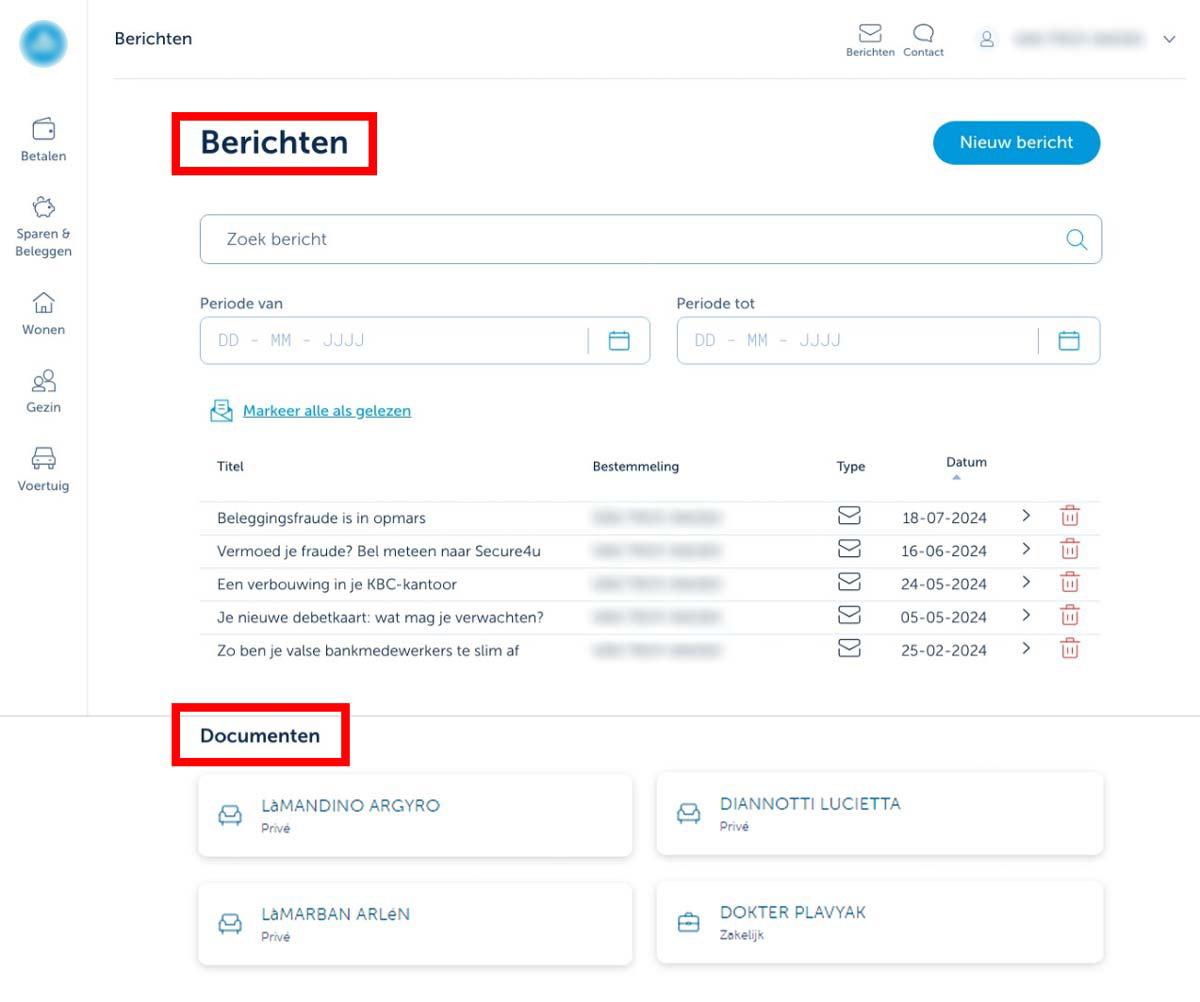Click the bank logo in sidebar
This screenshot has height=1002, width=1200.
43,44
